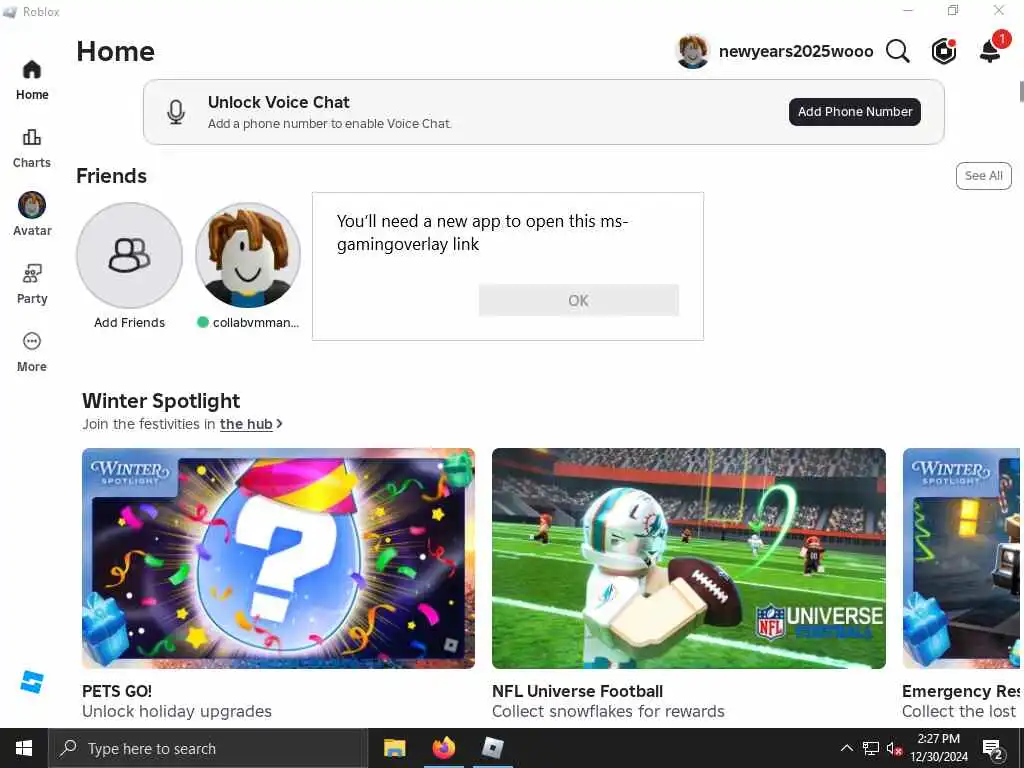The image size is (1024, 768).
Task: Open the hub link under Winter Spotlight
Action: point(246,424)
